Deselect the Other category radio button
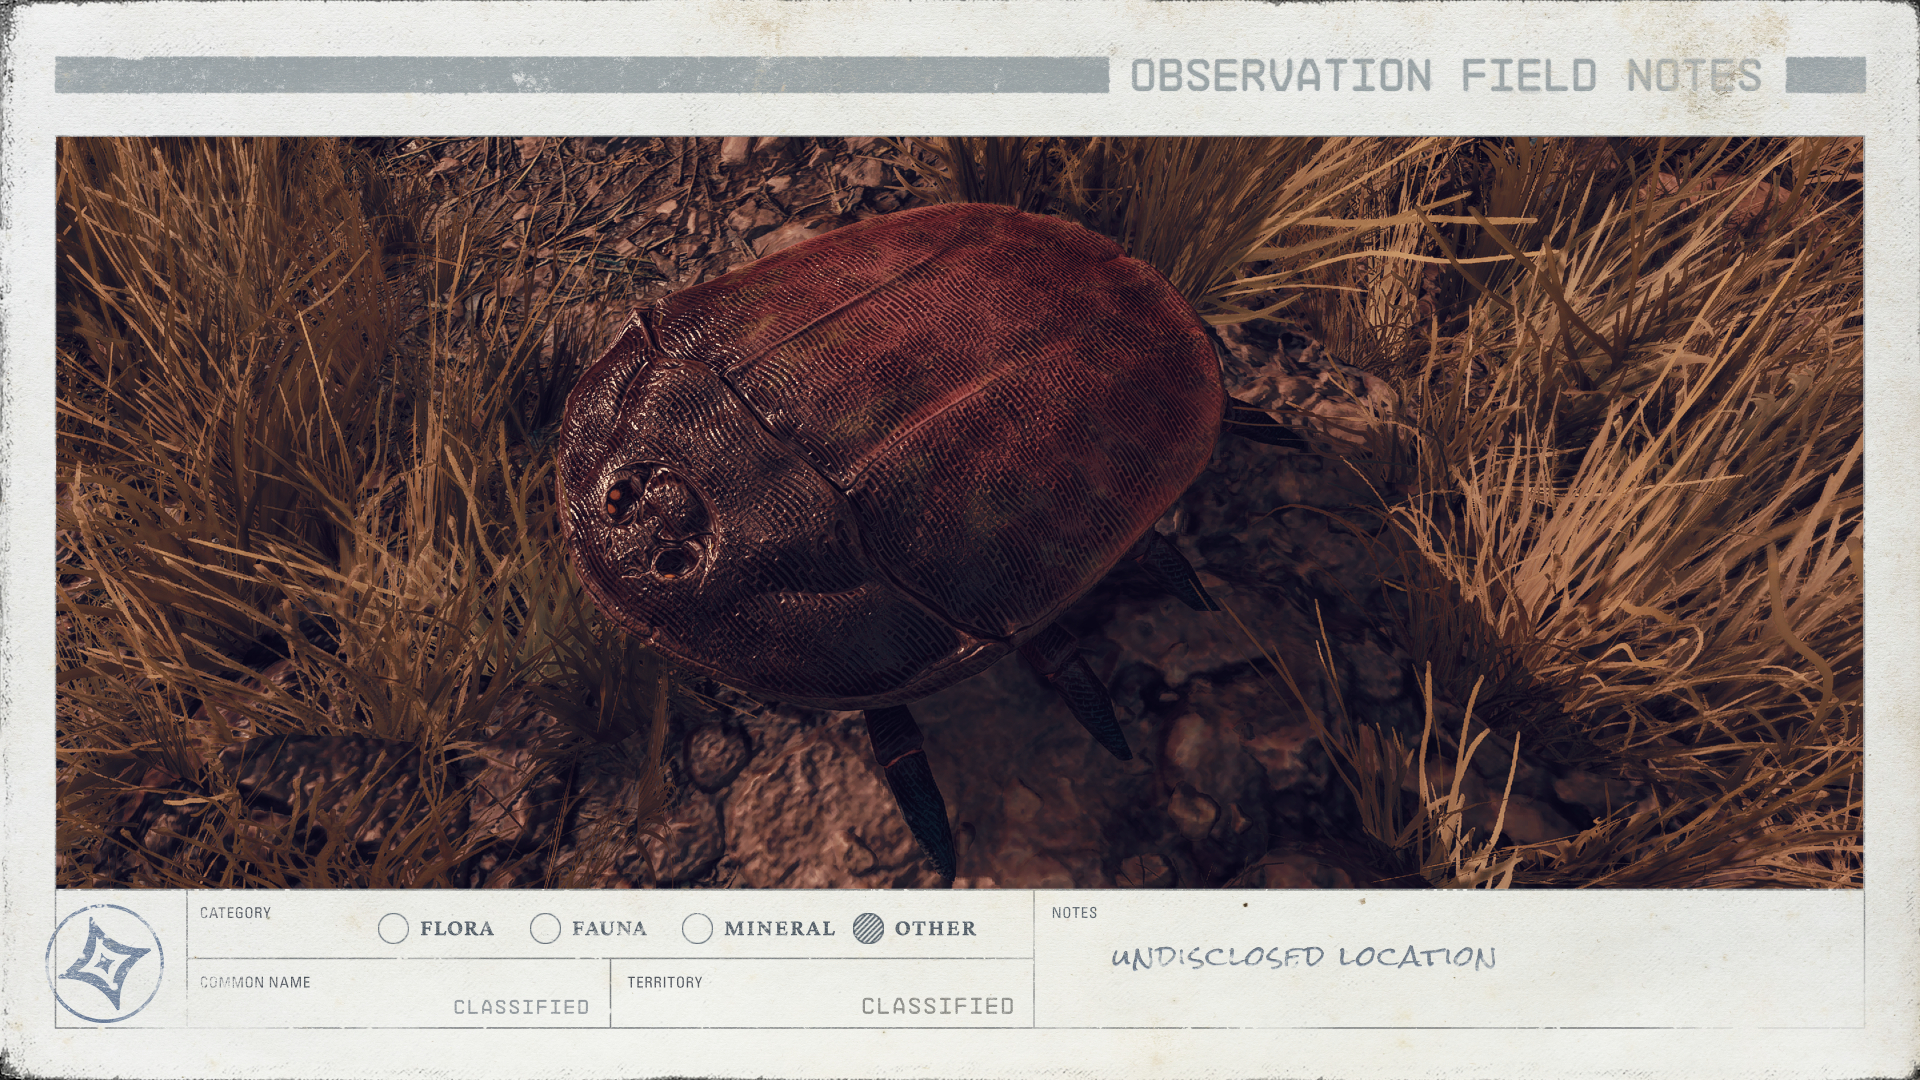Screen dimensions: 1920x1080 click(869, 929)
